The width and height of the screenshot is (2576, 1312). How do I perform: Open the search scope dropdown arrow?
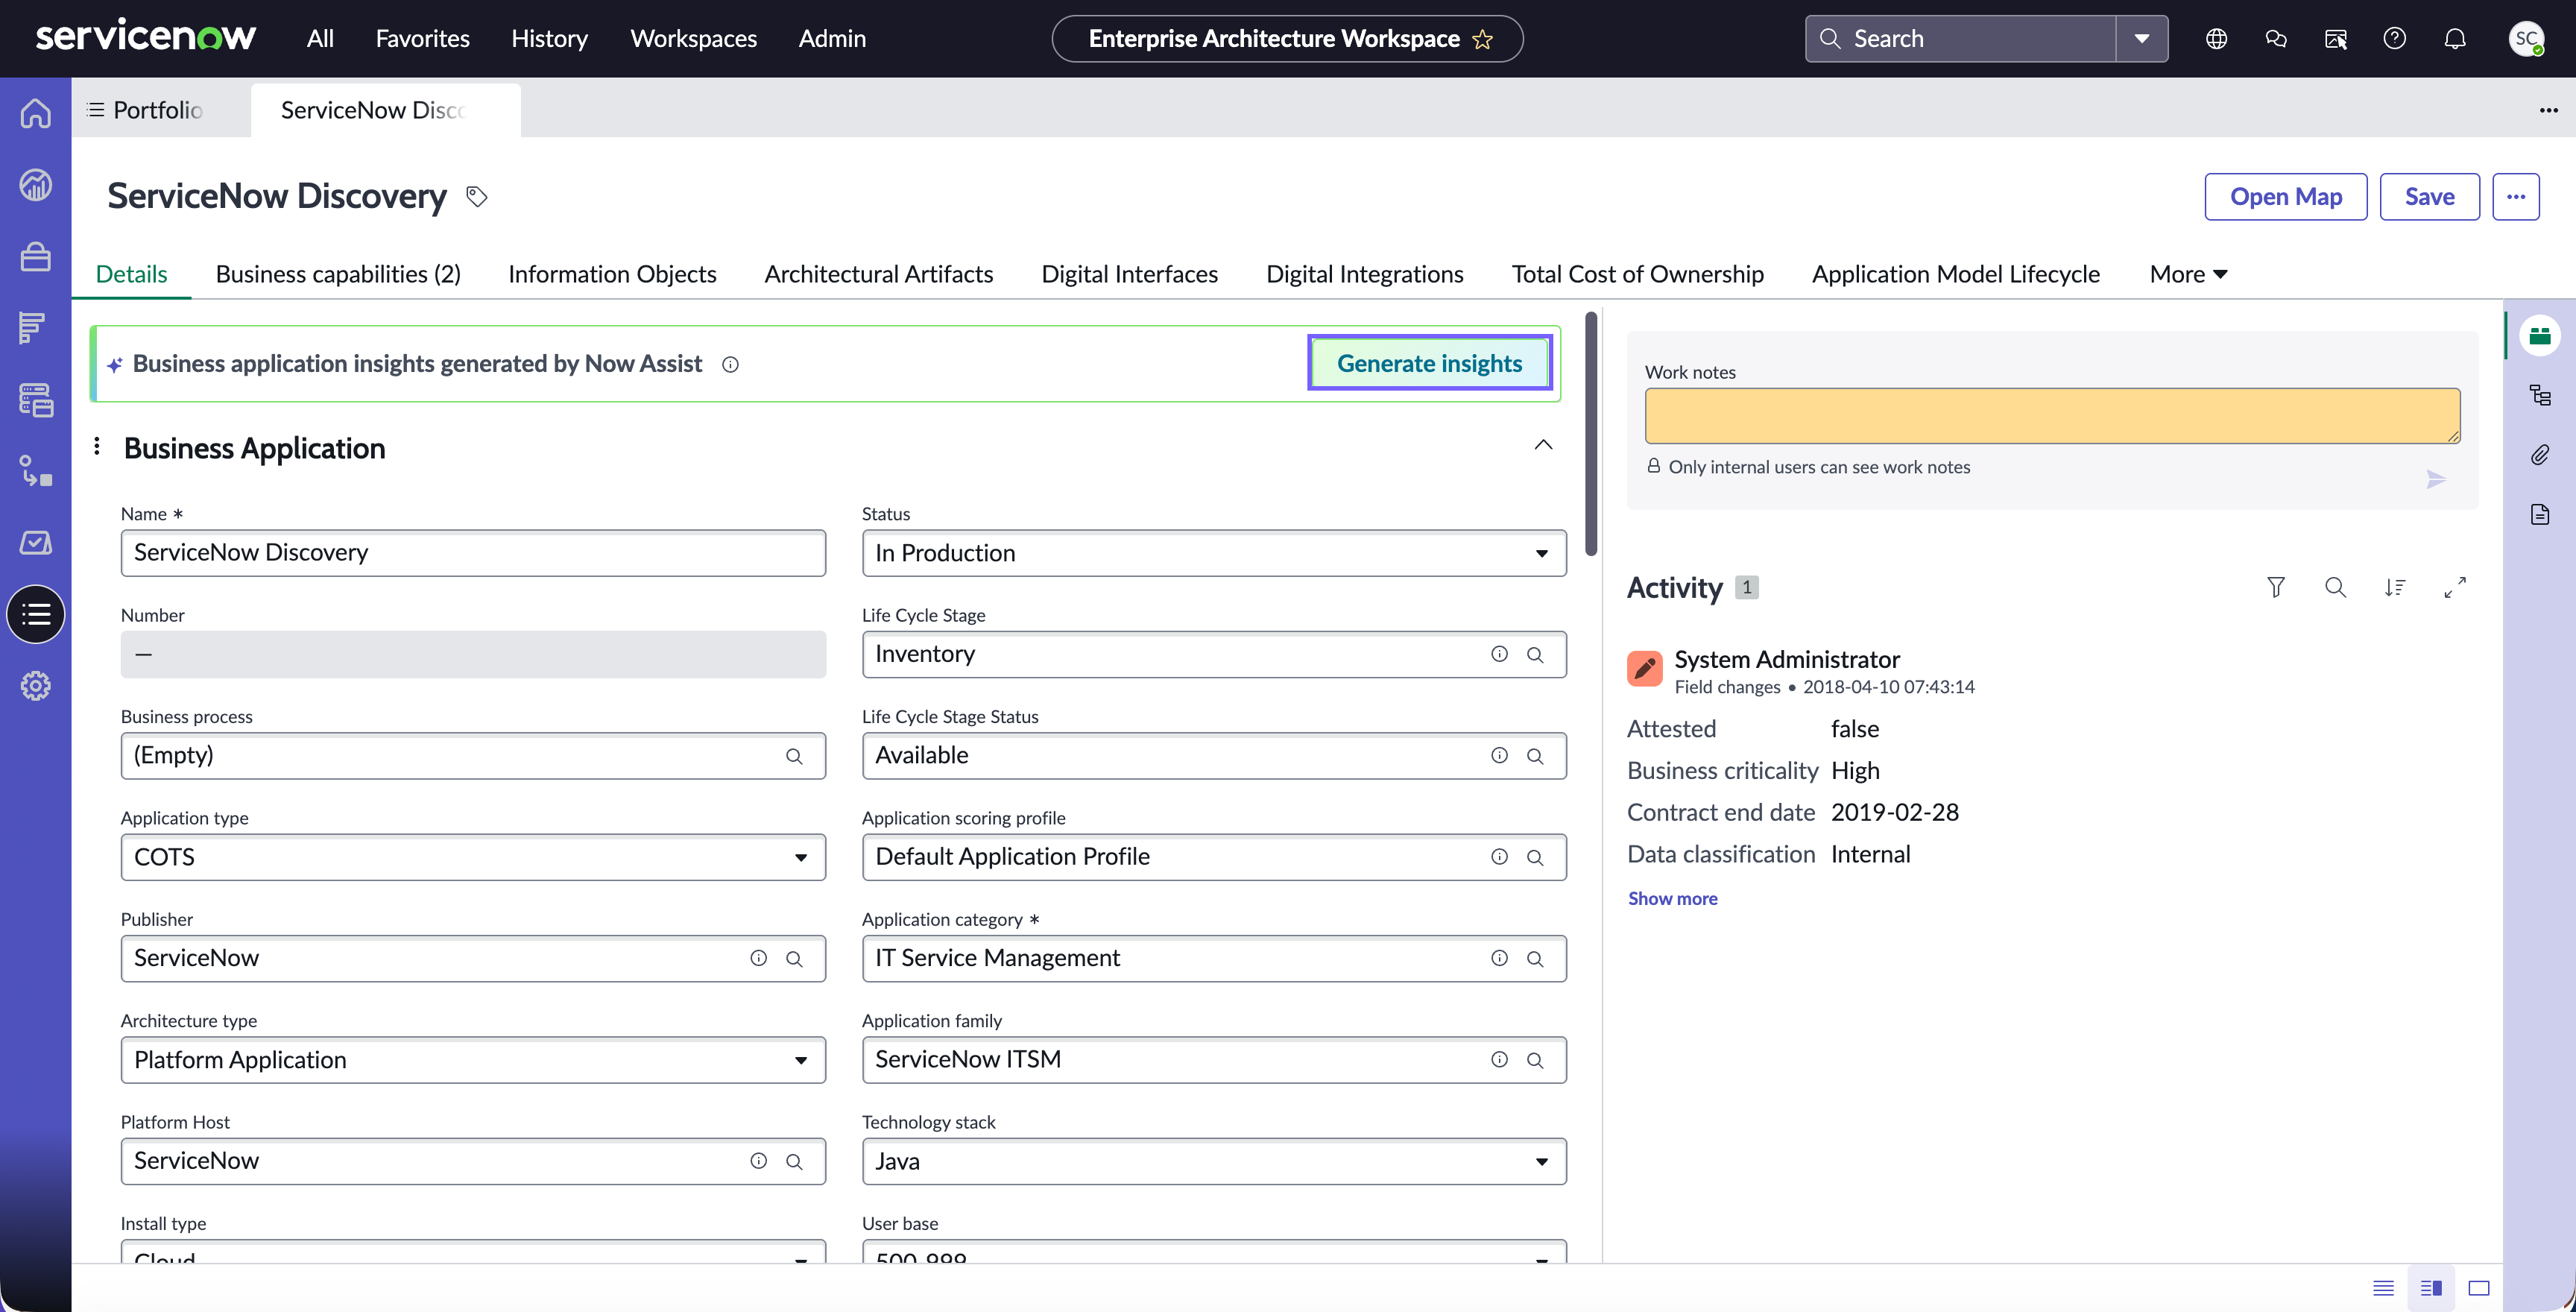coord(2141,38)
